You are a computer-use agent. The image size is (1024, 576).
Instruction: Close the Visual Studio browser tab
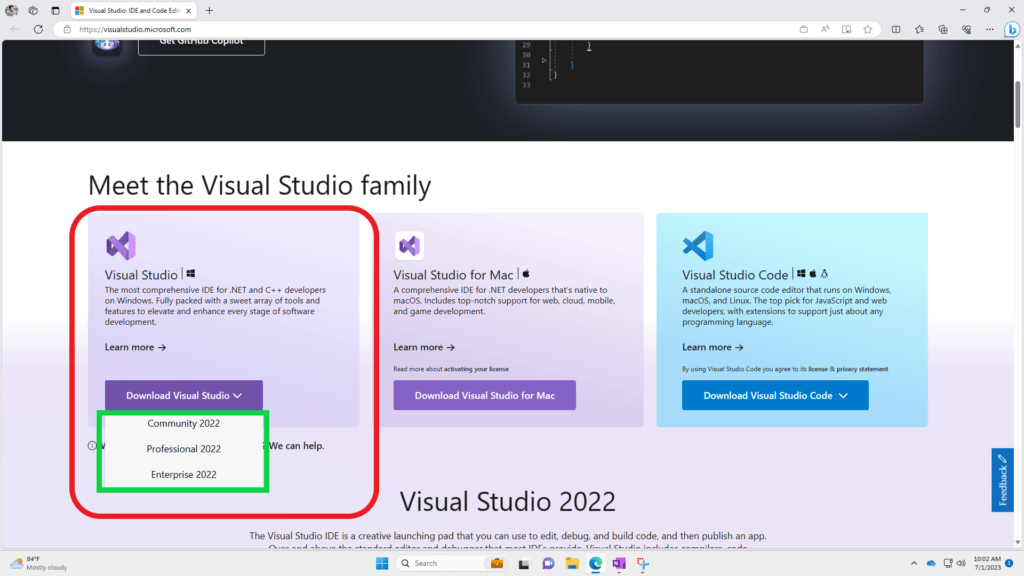pos(188,10)
